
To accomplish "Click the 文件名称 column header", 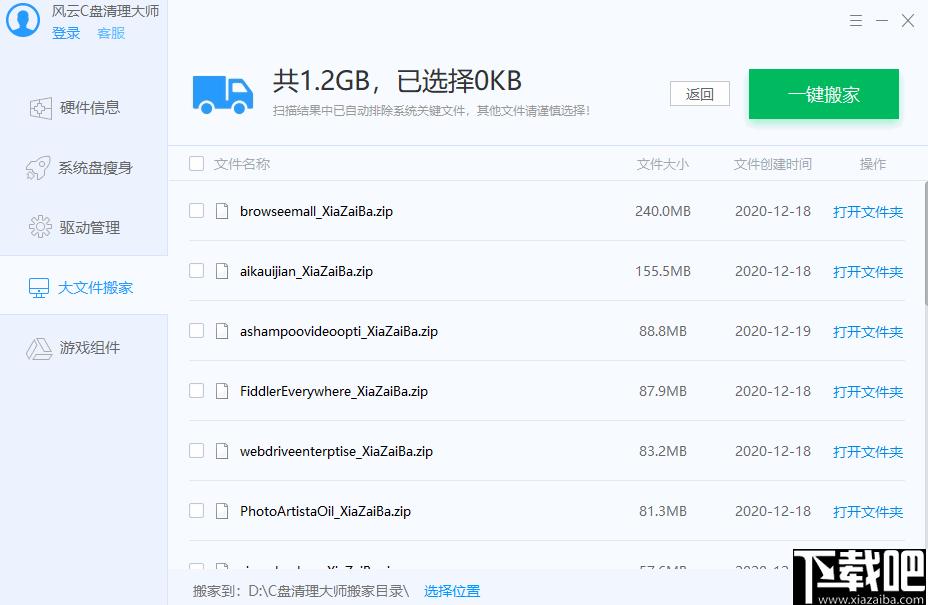I will [242, 164].
